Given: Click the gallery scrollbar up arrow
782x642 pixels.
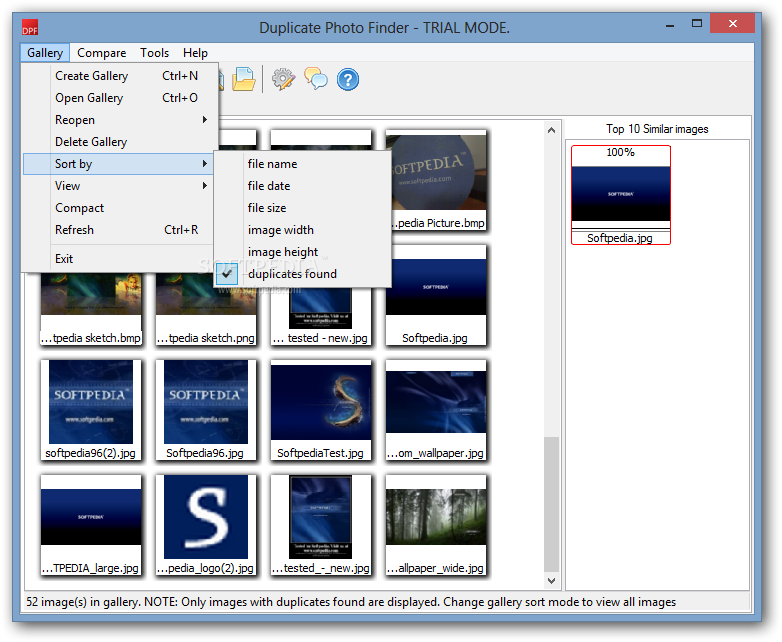Looking at the screenshot, I should tap(551, 130).
